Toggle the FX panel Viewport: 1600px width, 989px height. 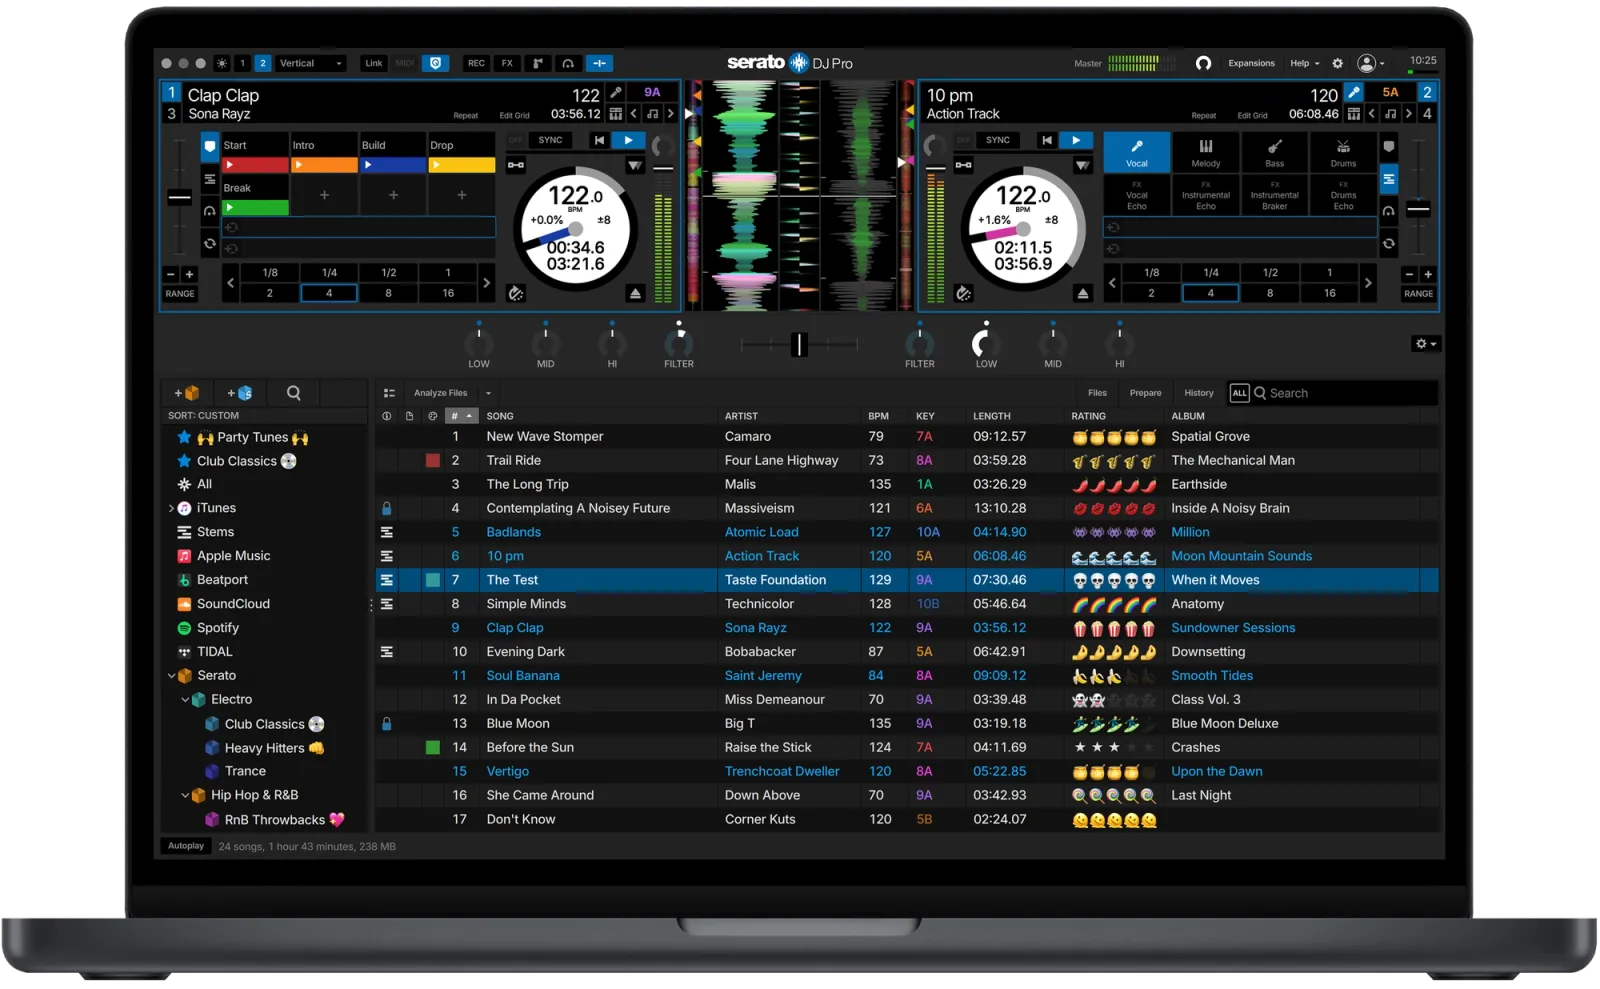507,63
